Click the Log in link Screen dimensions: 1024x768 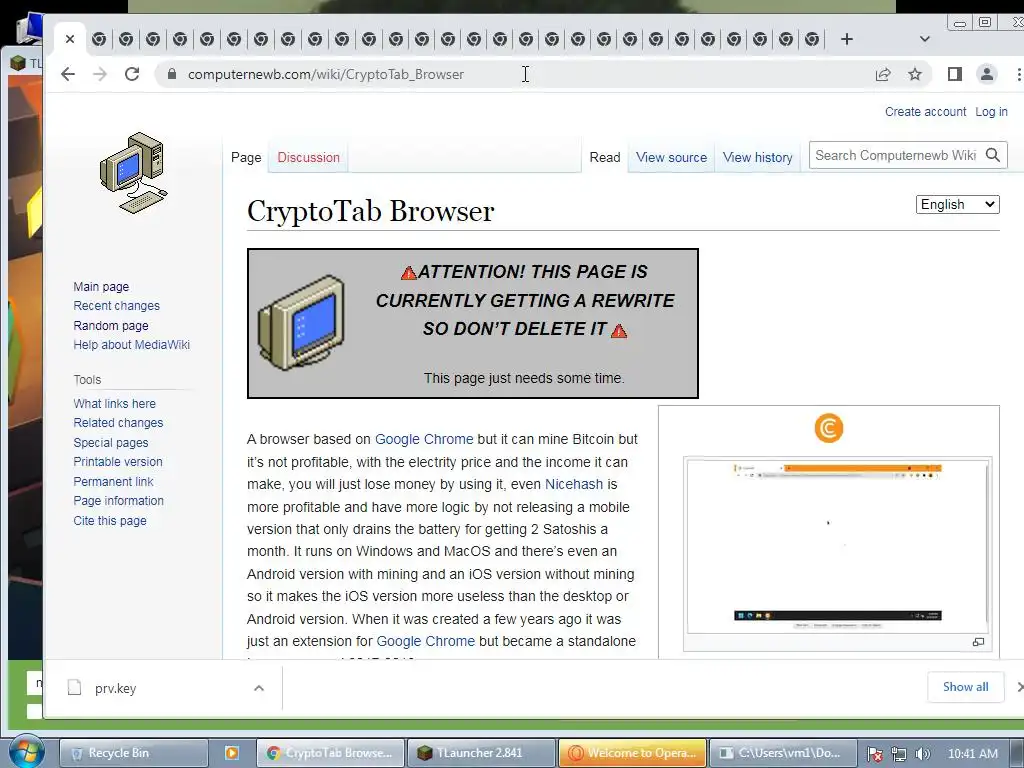click(991, 112)
